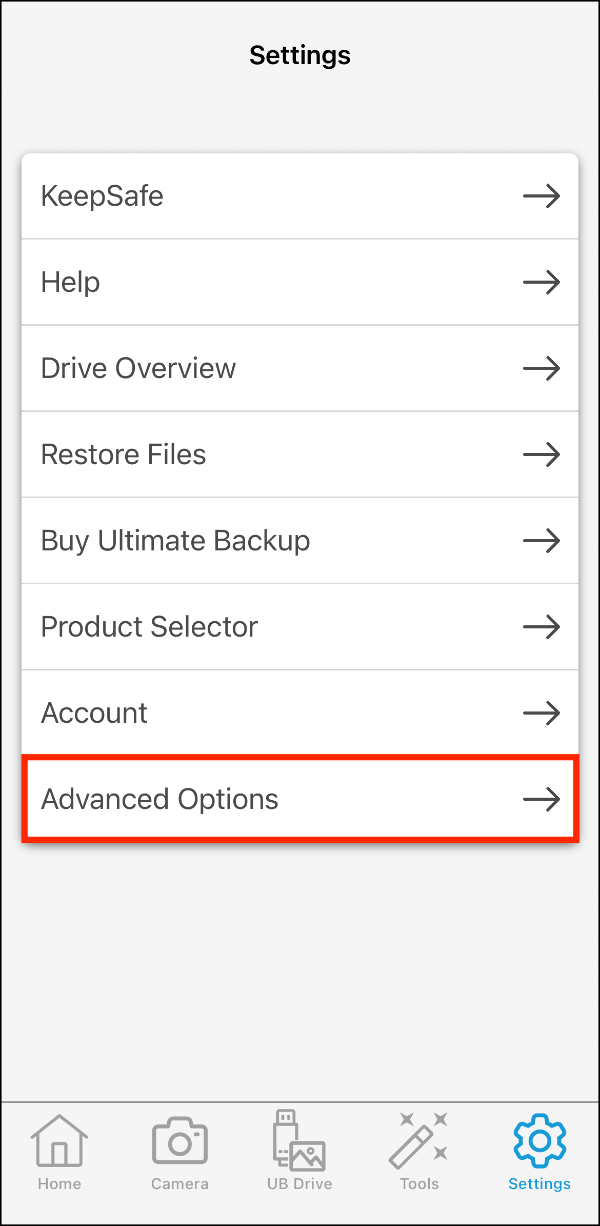This screenshot has width=600, height=1226.
Task: Select the Settings gear icon
Action: tap(539, 1150)
